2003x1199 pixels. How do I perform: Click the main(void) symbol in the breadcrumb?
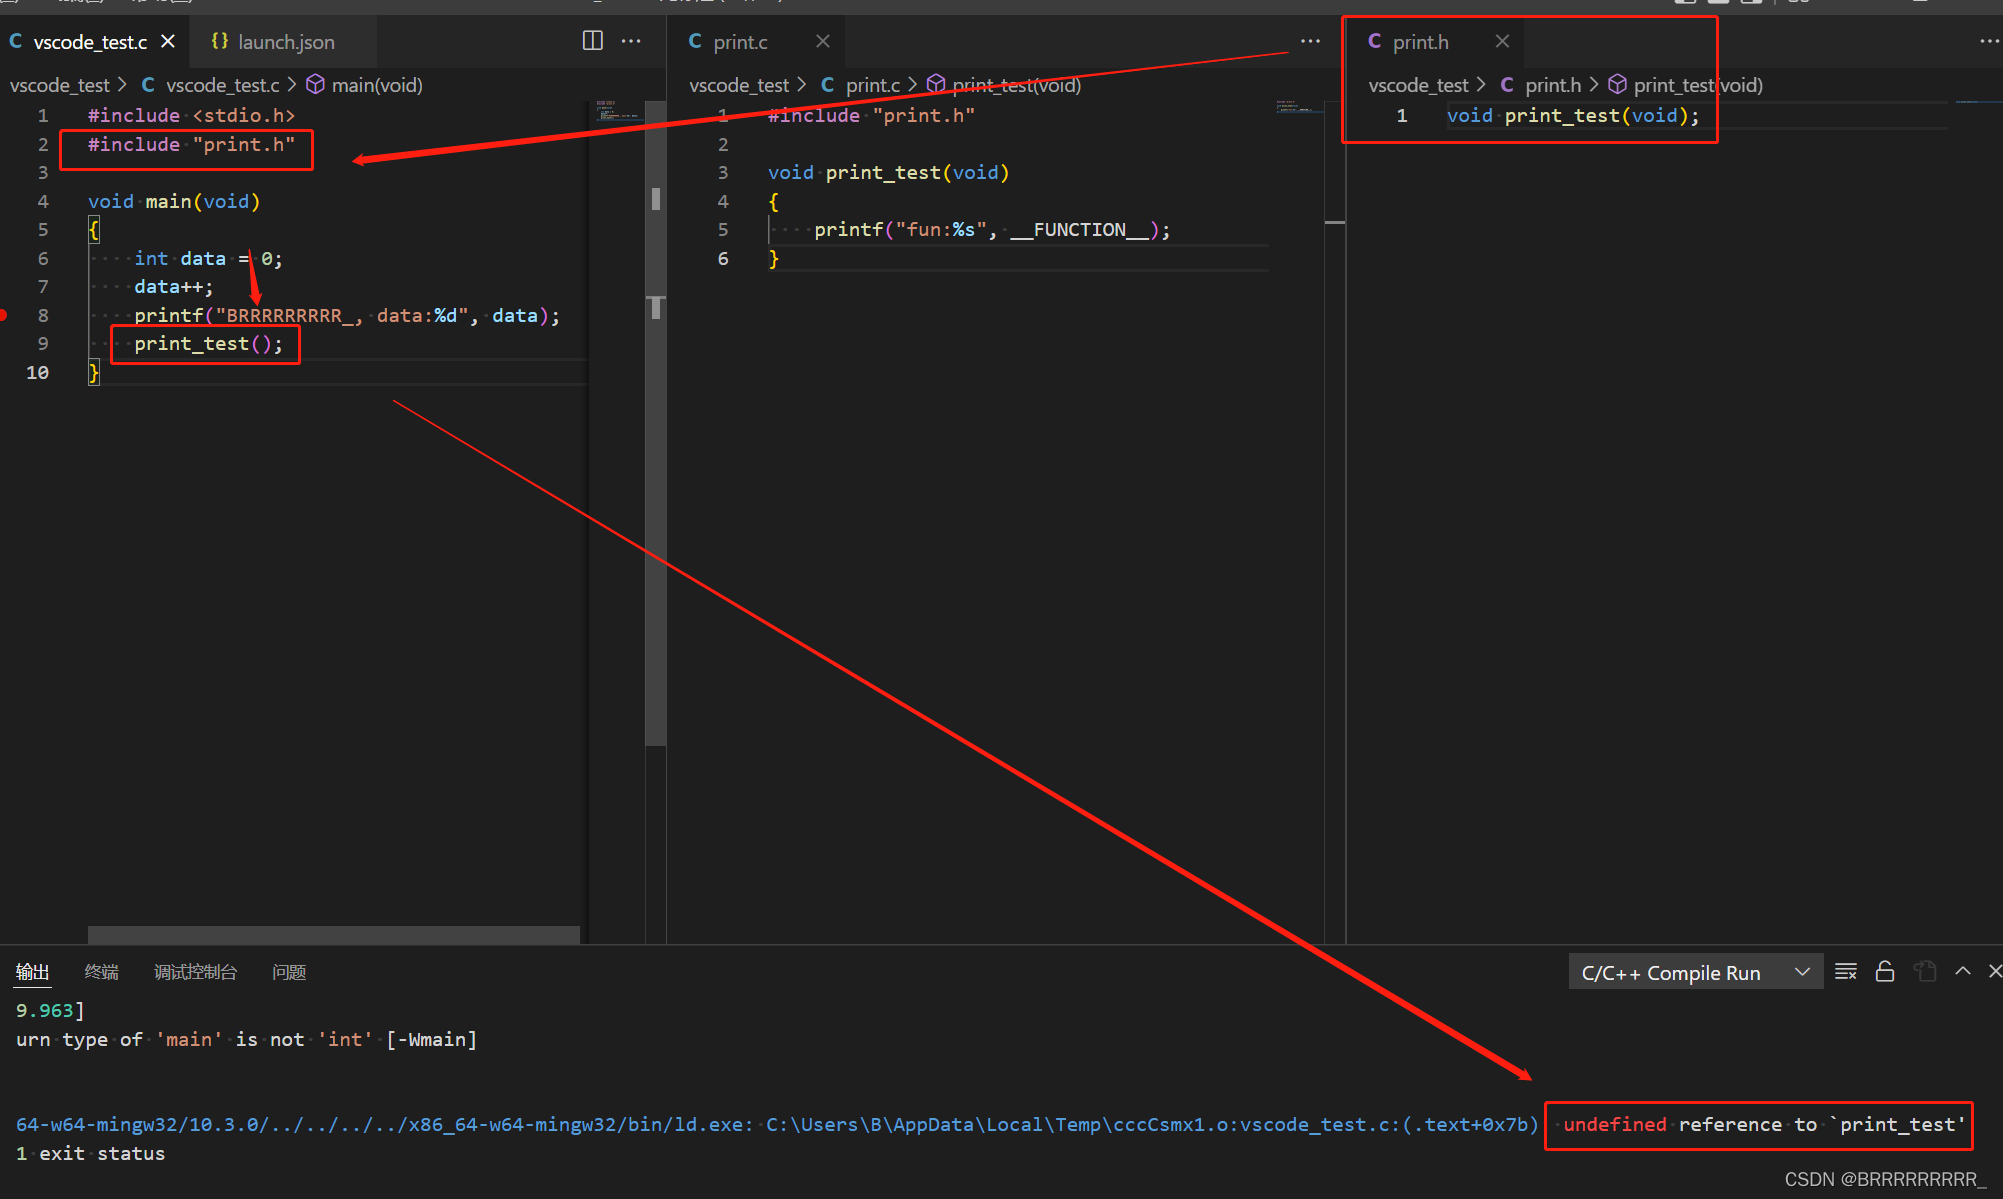(376, 85)
